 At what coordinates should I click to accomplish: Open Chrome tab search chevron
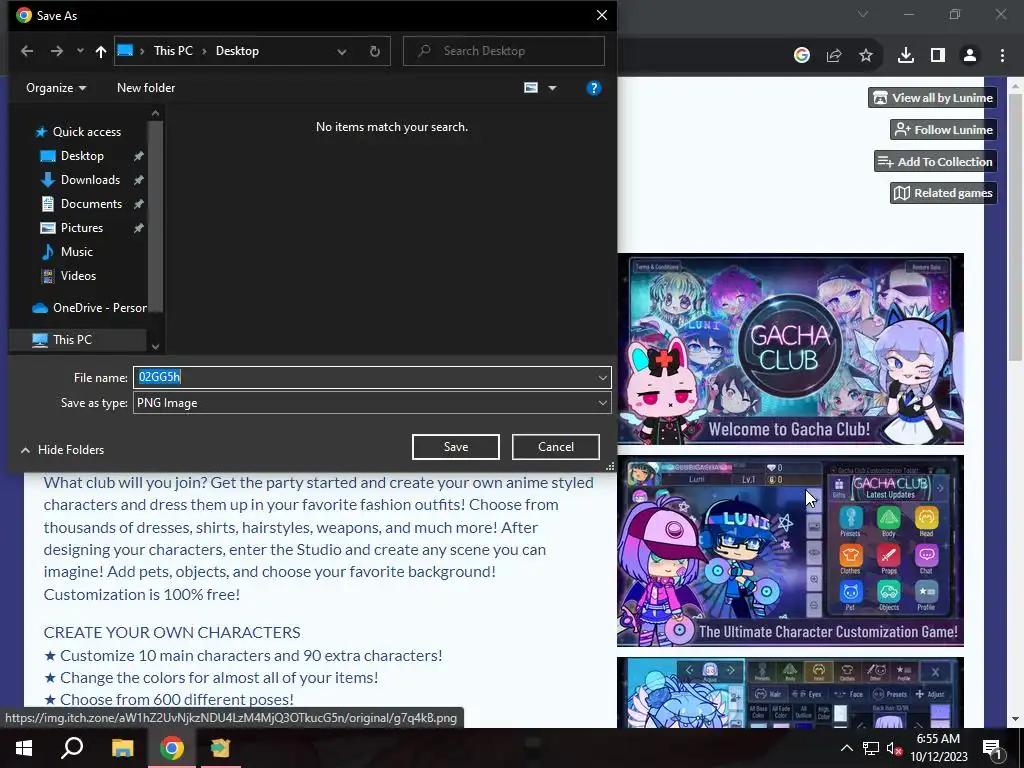pos(863,14)
